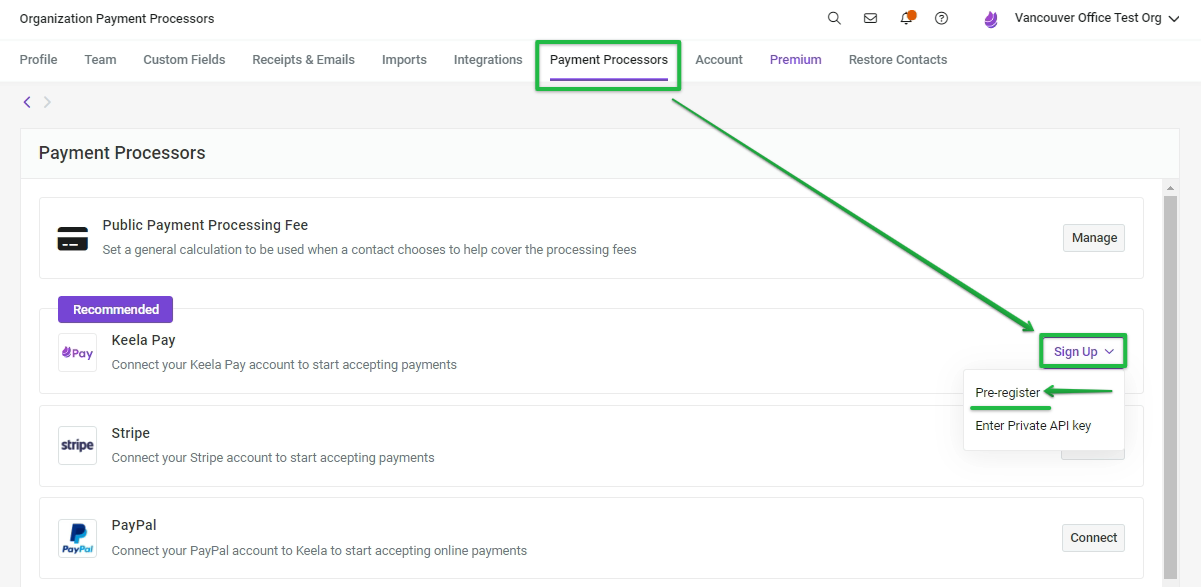Click the PayPal logo icon
The height and width of the screenshot is (587, 1201).
[77, 538]
